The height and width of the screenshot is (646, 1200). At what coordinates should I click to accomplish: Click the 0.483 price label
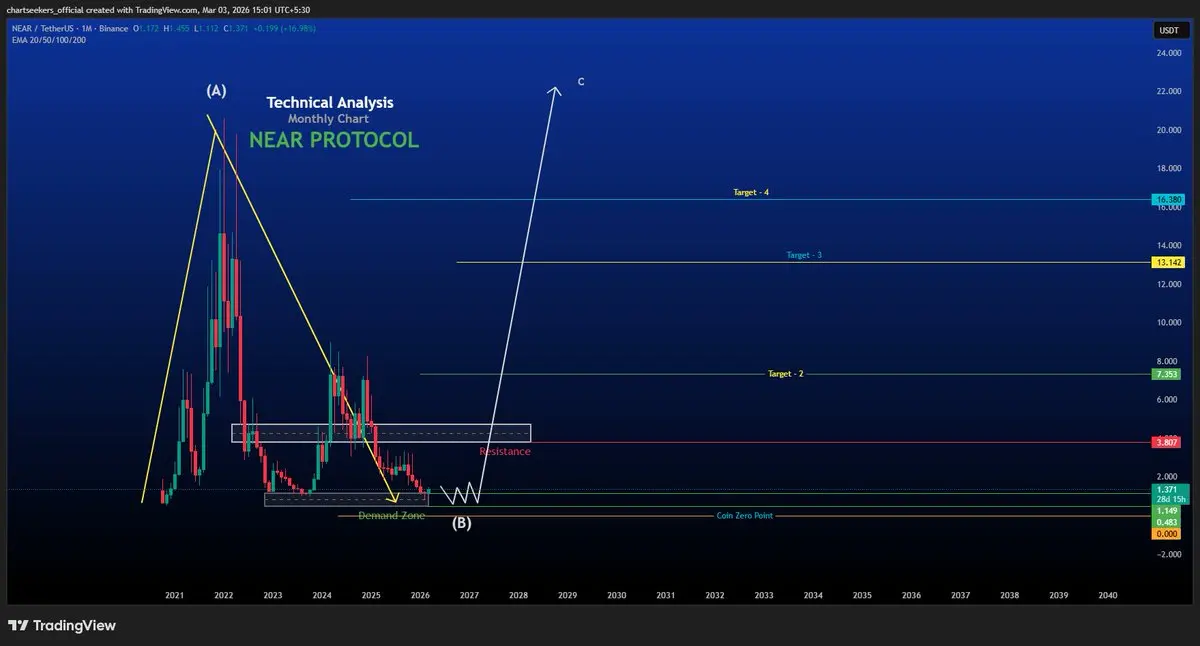[1167, 522]
